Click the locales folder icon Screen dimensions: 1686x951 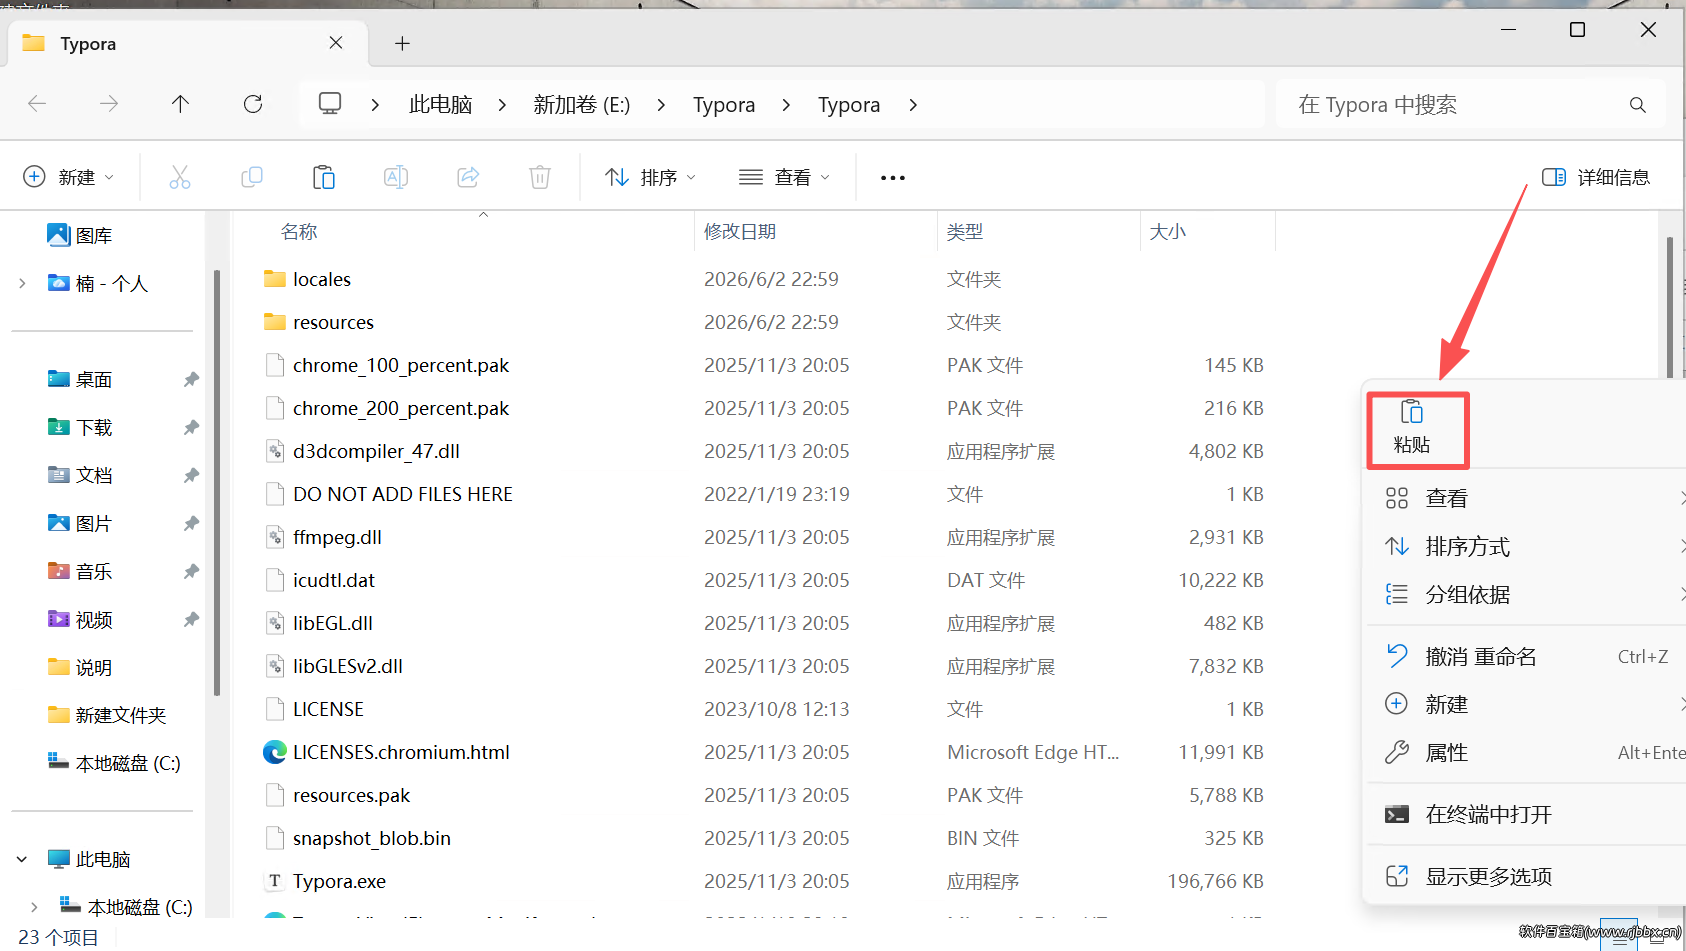click(274, 278)
